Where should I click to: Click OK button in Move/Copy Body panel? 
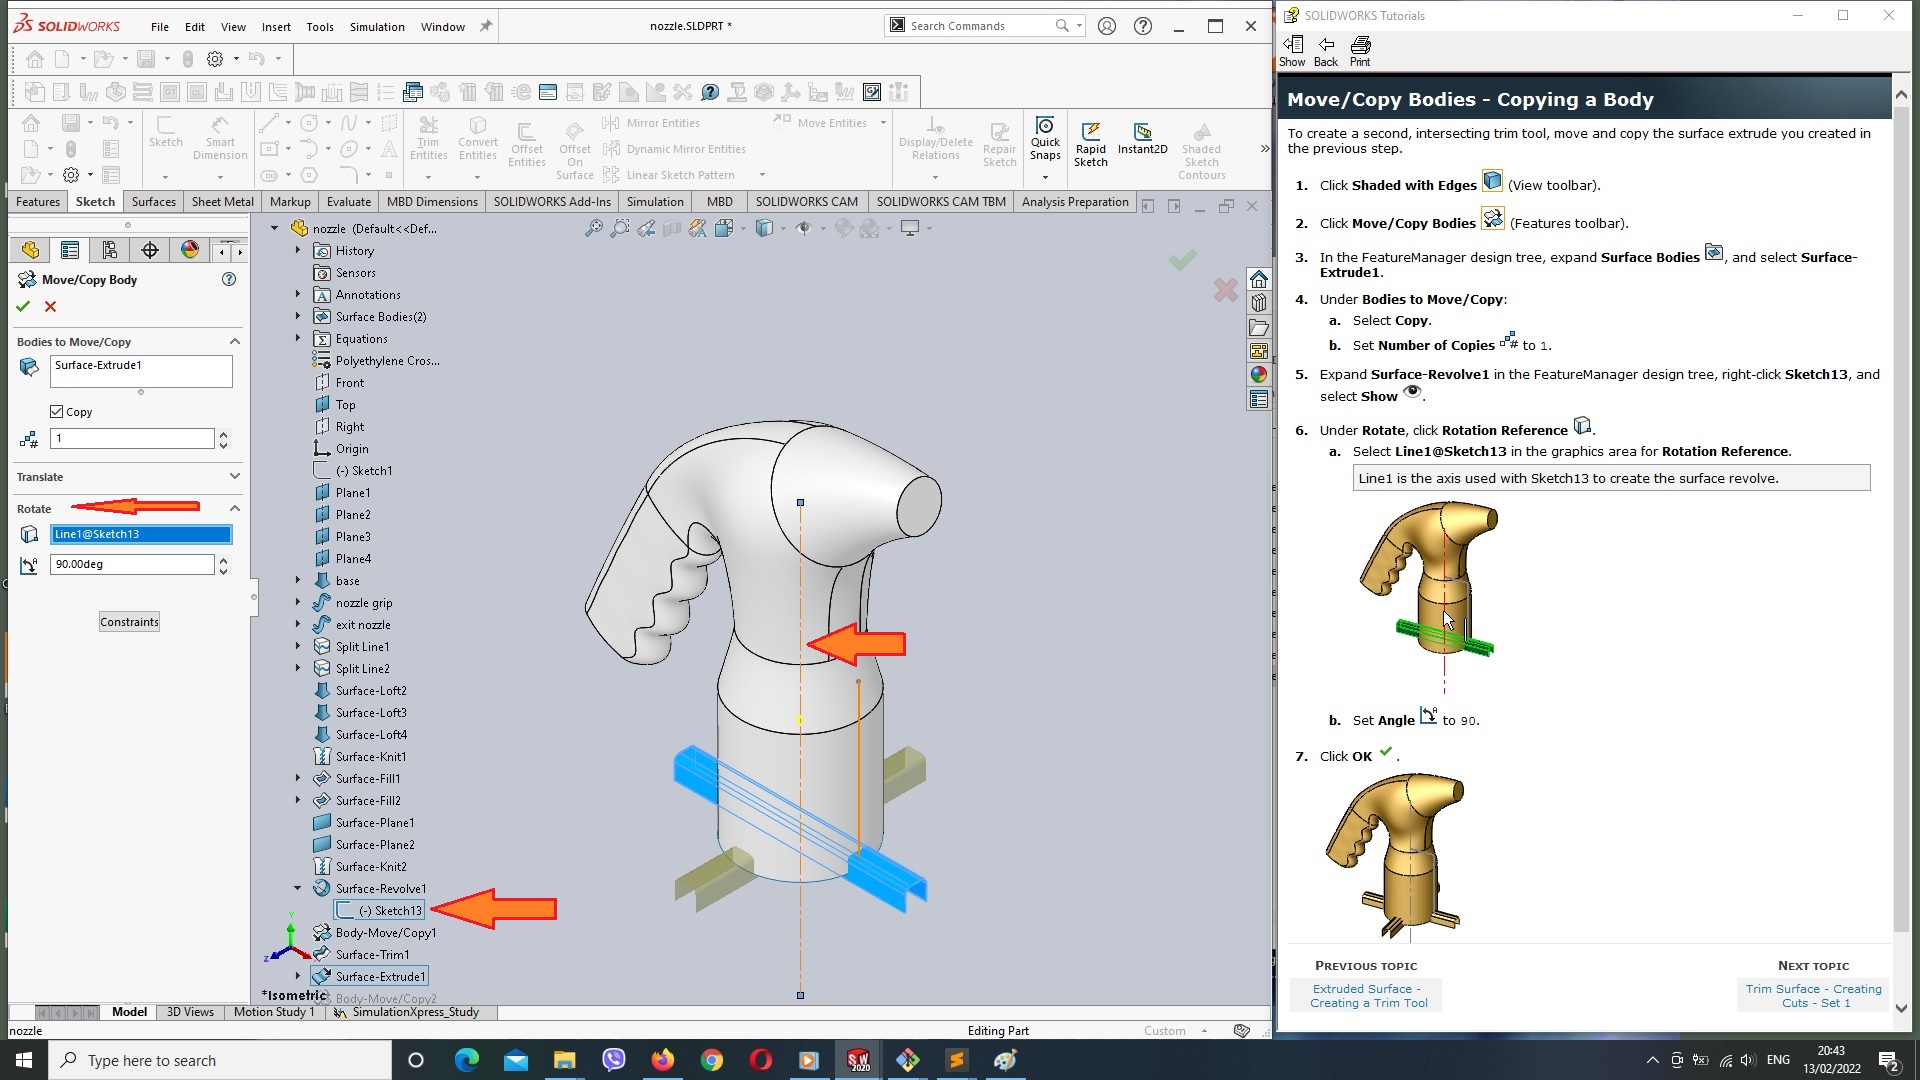click(x=22, y=305)
